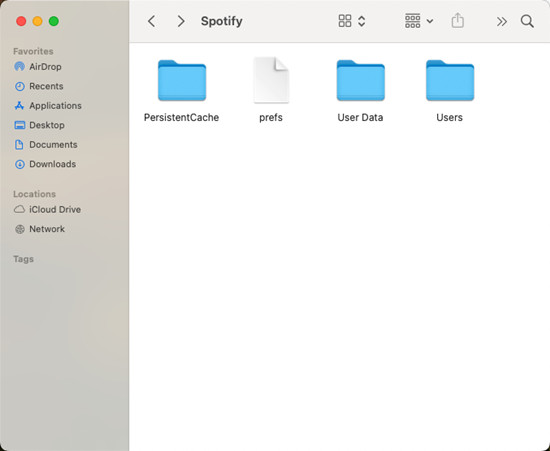Viewport: 550px width, 451px height.
Task: Open Applications in the sidebar
Action: (x=55, y=106)
